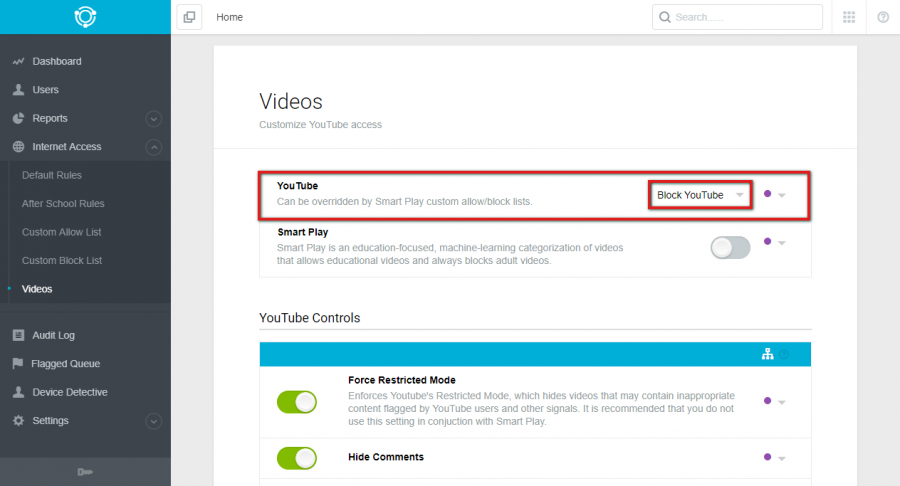Click the faint help icon in blue controls bar
Image resolution: width=900 pixels, height=486 pixels.
(784, 355)
